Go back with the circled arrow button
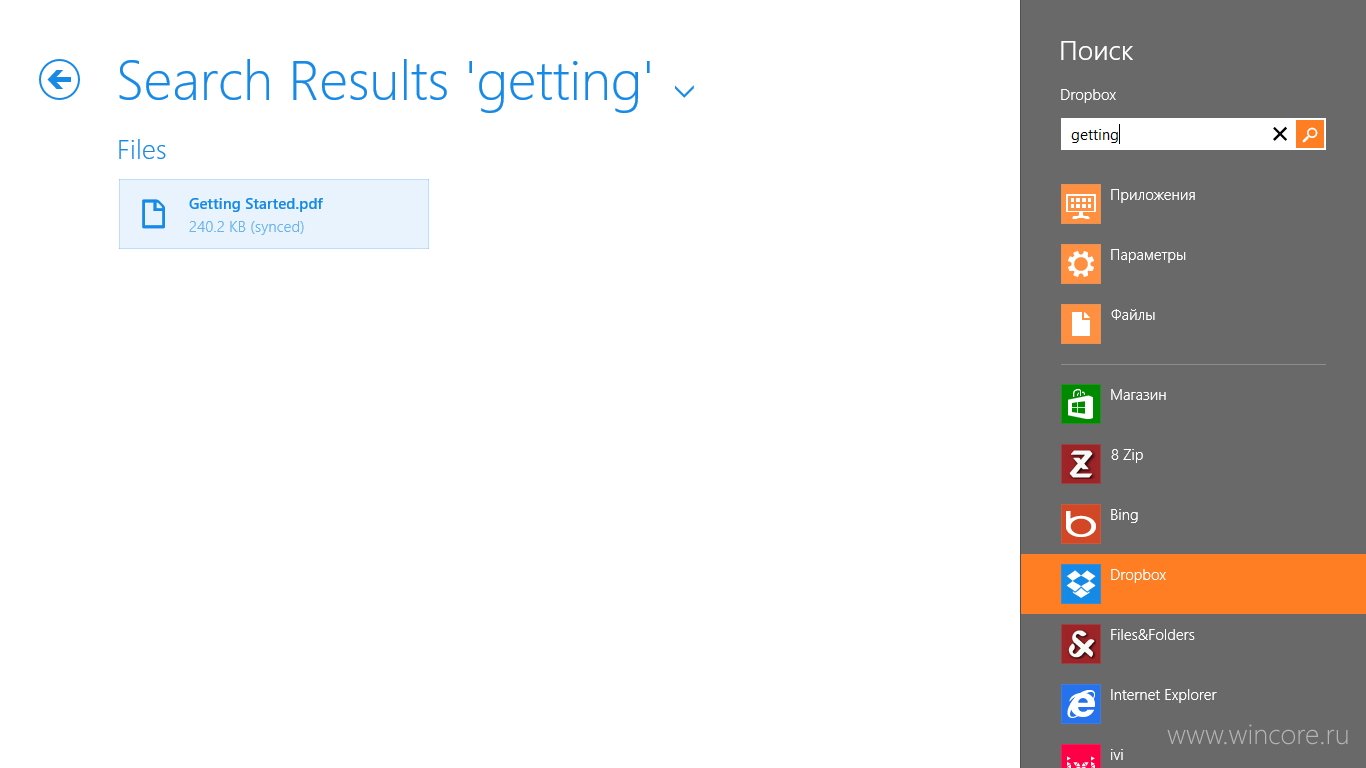Viewport: 1366px width, 768px height. (x=60, y=80)
